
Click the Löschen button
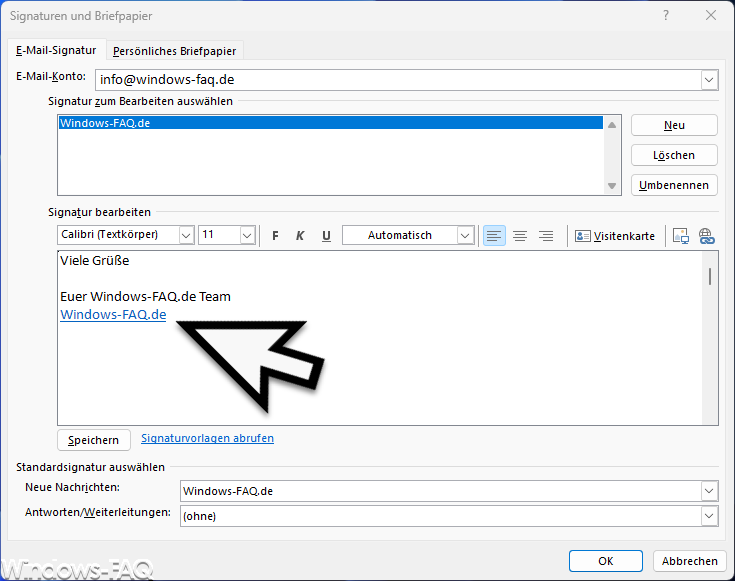[x=674, y=155]
